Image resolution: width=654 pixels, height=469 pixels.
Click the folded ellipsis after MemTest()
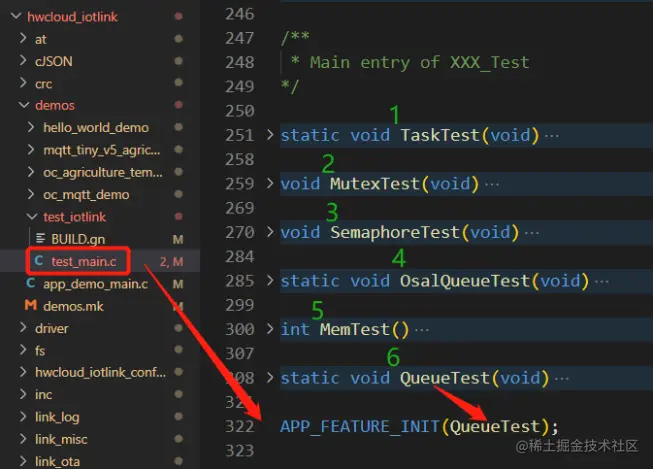tap(422, 330)
